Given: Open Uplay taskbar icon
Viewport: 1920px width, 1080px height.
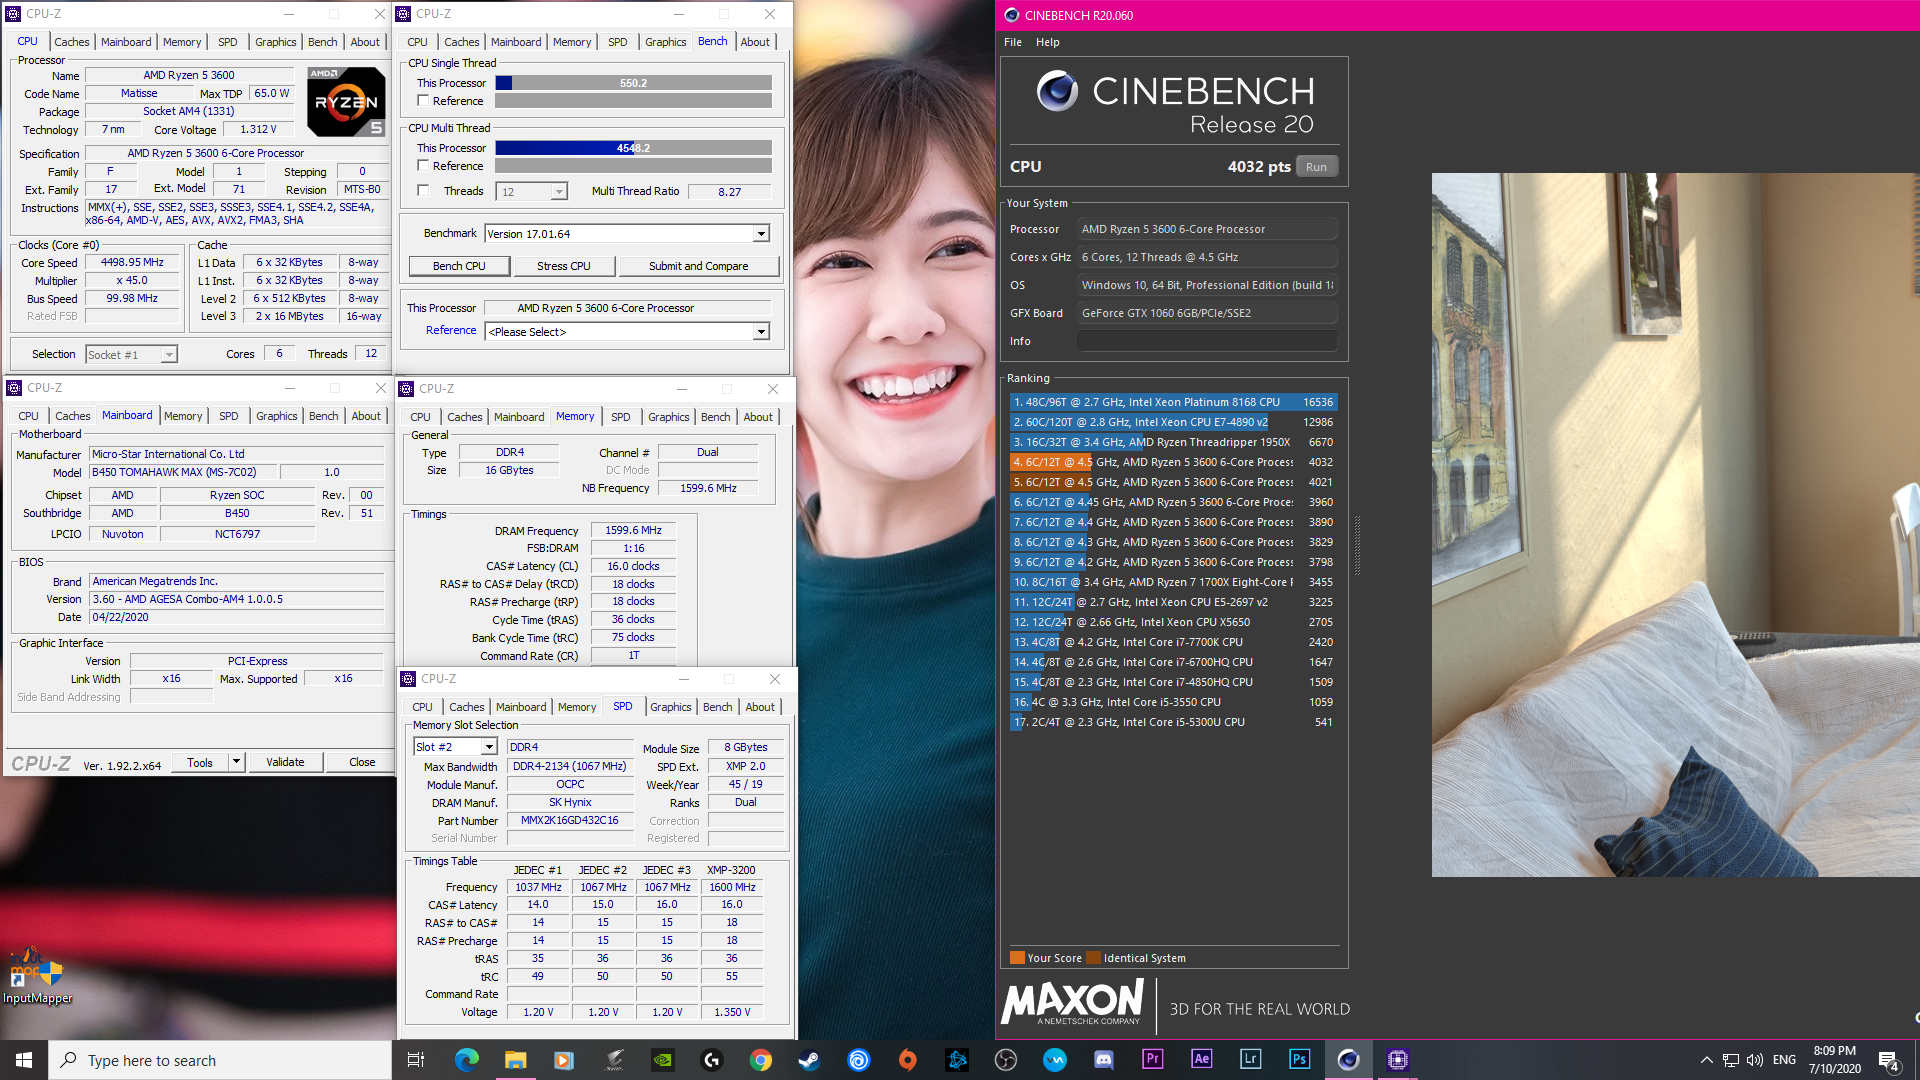Looking at the screenshot, I should tap(859, 1060).
